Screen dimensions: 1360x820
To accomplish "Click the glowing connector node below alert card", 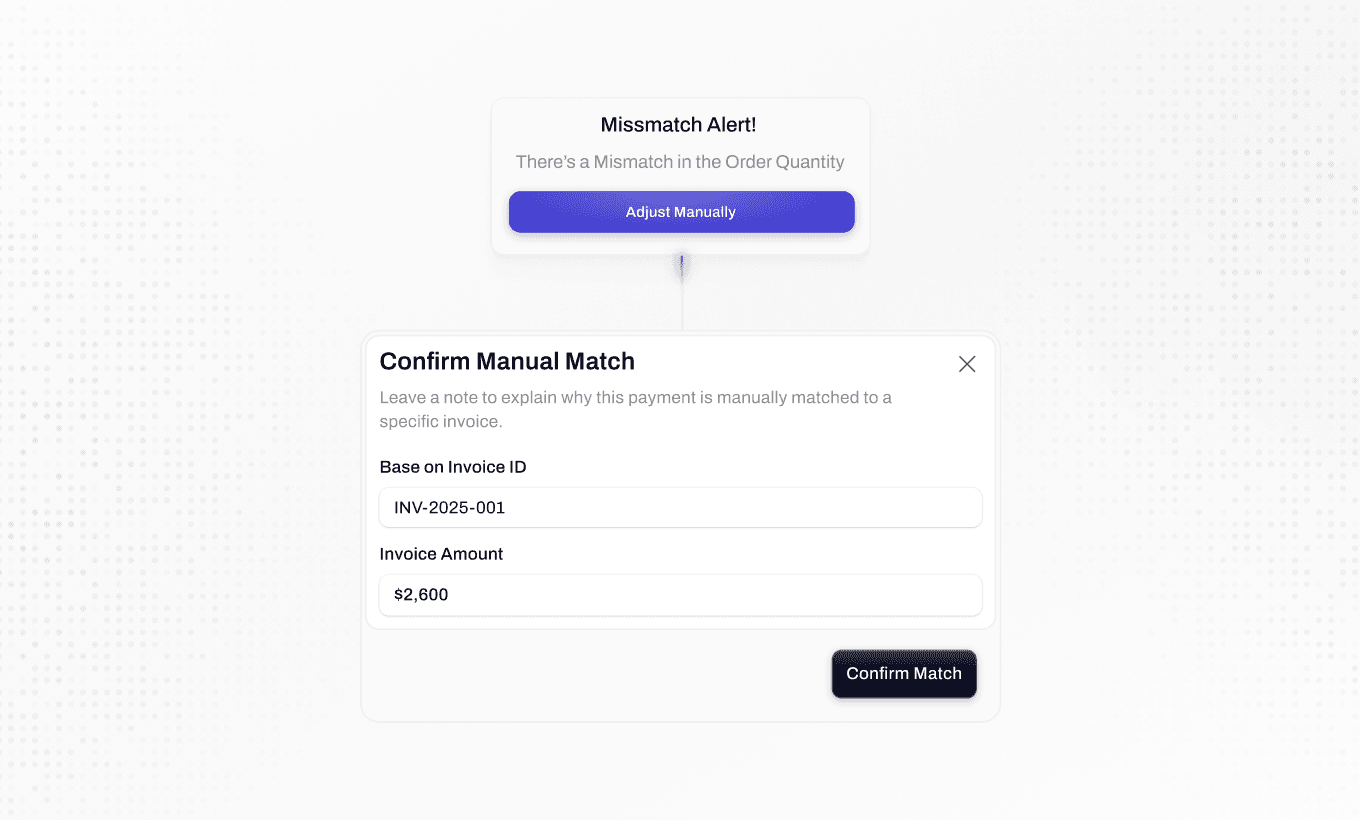I will point(681,265).
